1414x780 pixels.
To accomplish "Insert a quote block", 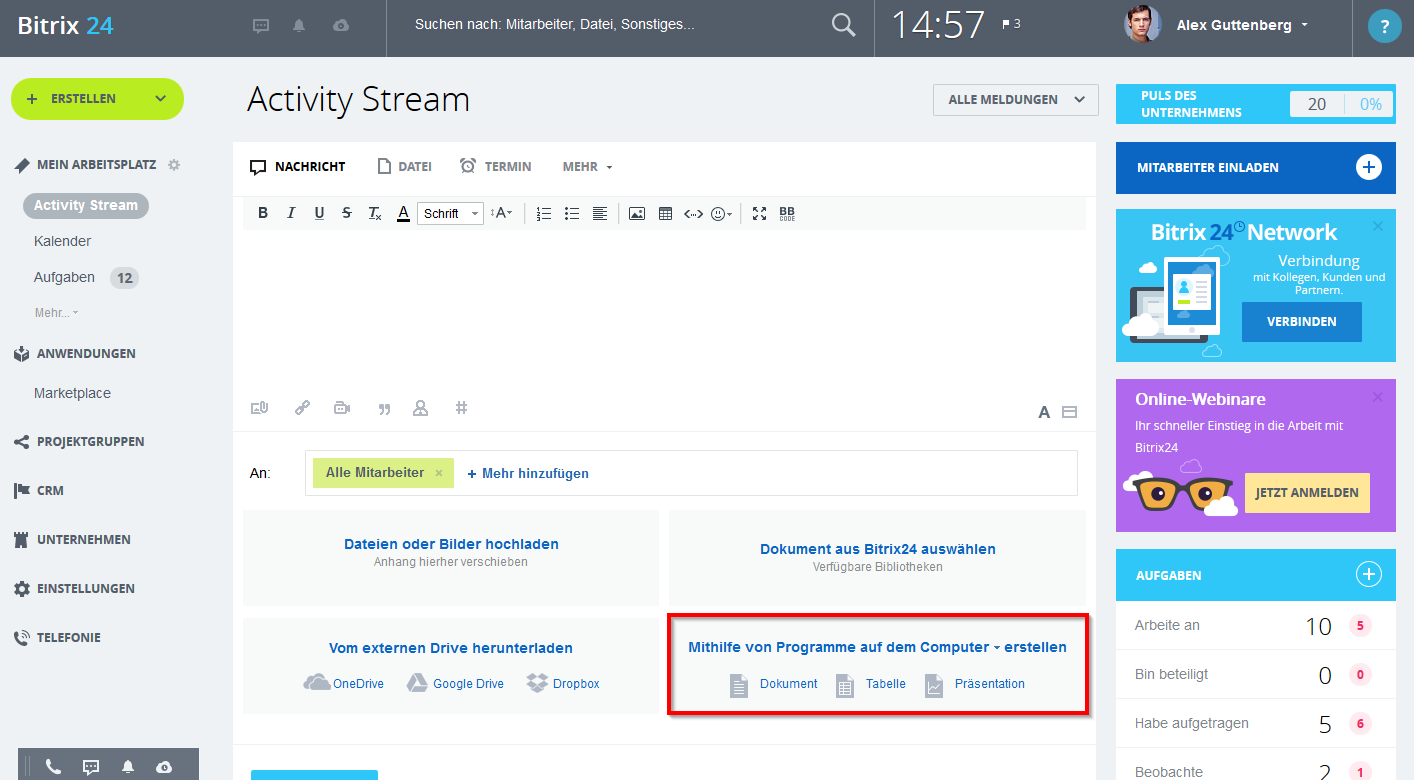I will pos(384,407).
